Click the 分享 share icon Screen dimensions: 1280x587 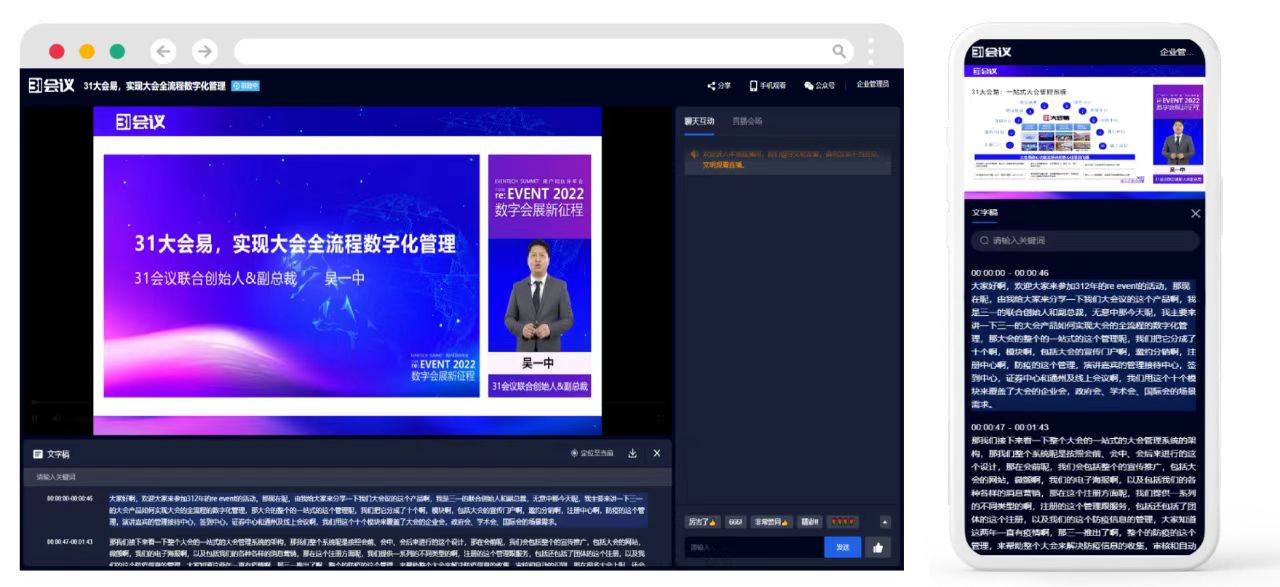(712, 84)
